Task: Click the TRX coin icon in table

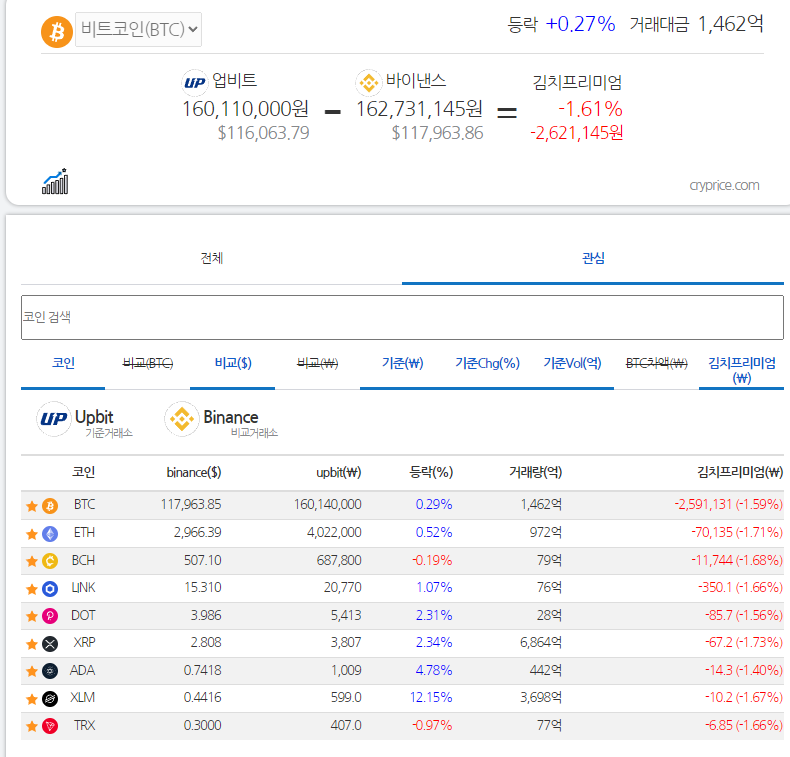Action: tap(50, 726)
